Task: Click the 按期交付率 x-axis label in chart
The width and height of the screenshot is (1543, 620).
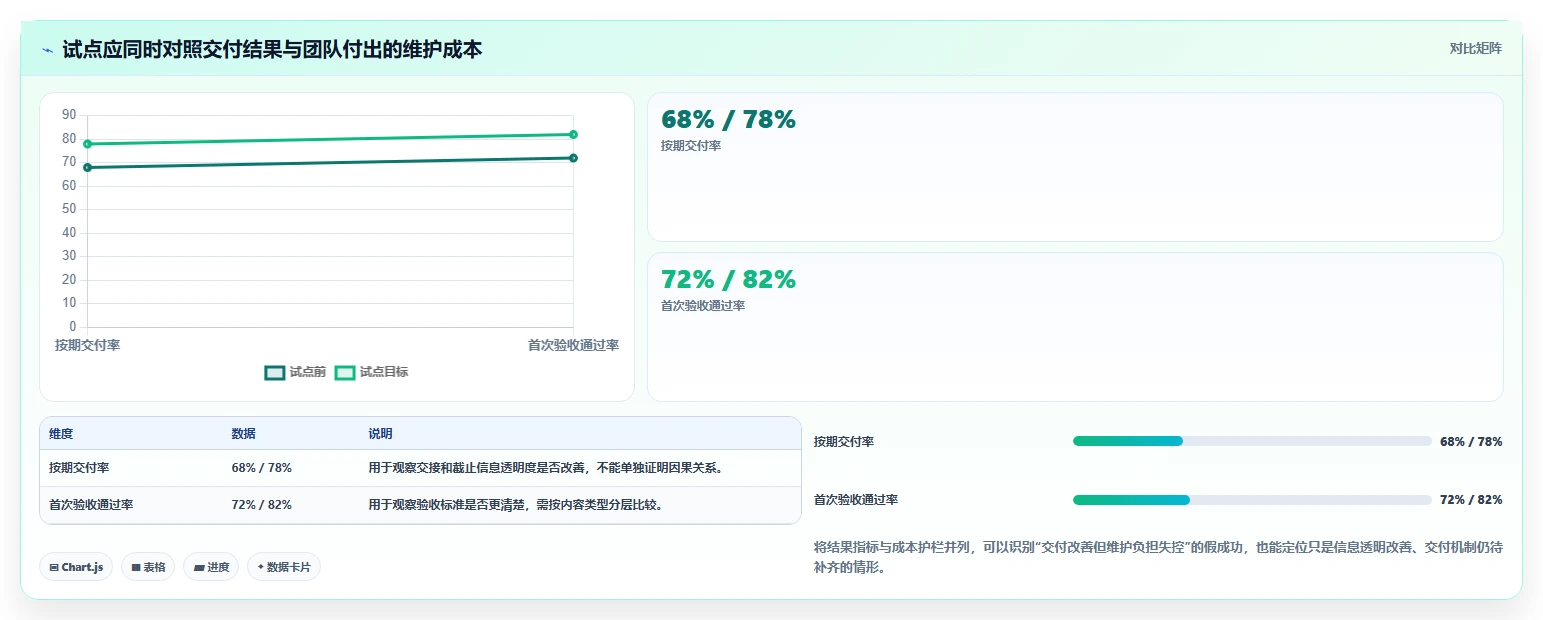Action: point(88,345)
